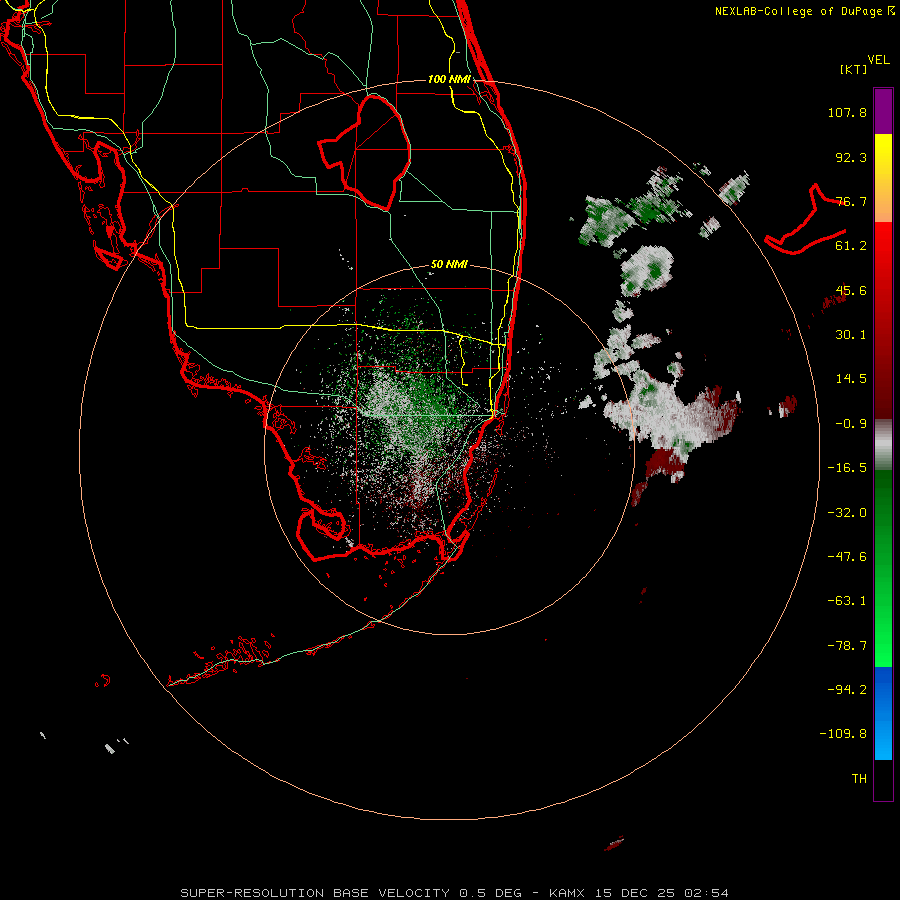Select the -47.6 scale value
This screenshot has width=900, height=900.
[847, 557]
